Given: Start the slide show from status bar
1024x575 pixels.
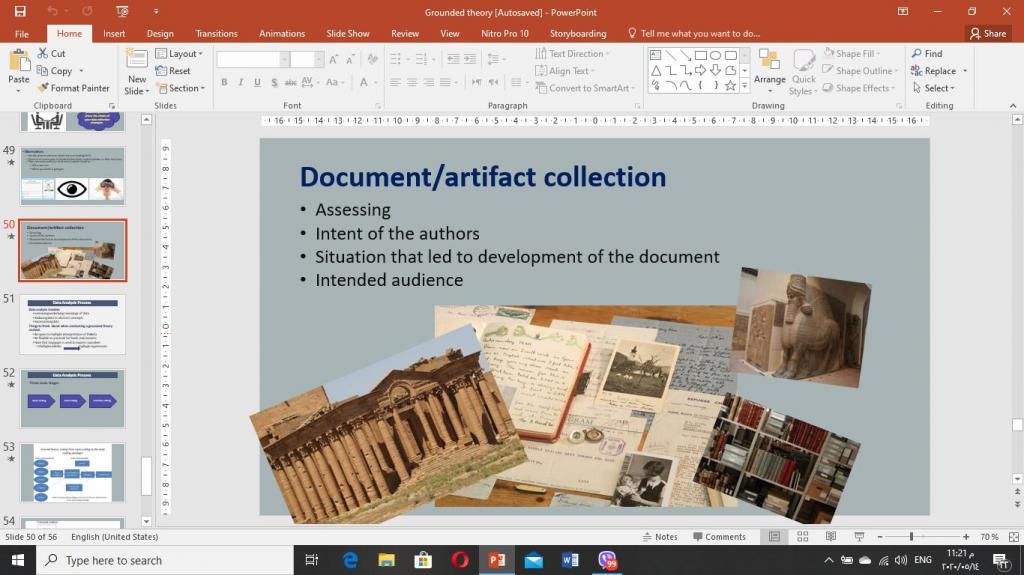Looking at the screenshot, I should pyautogui.click(x=859, y=537).
